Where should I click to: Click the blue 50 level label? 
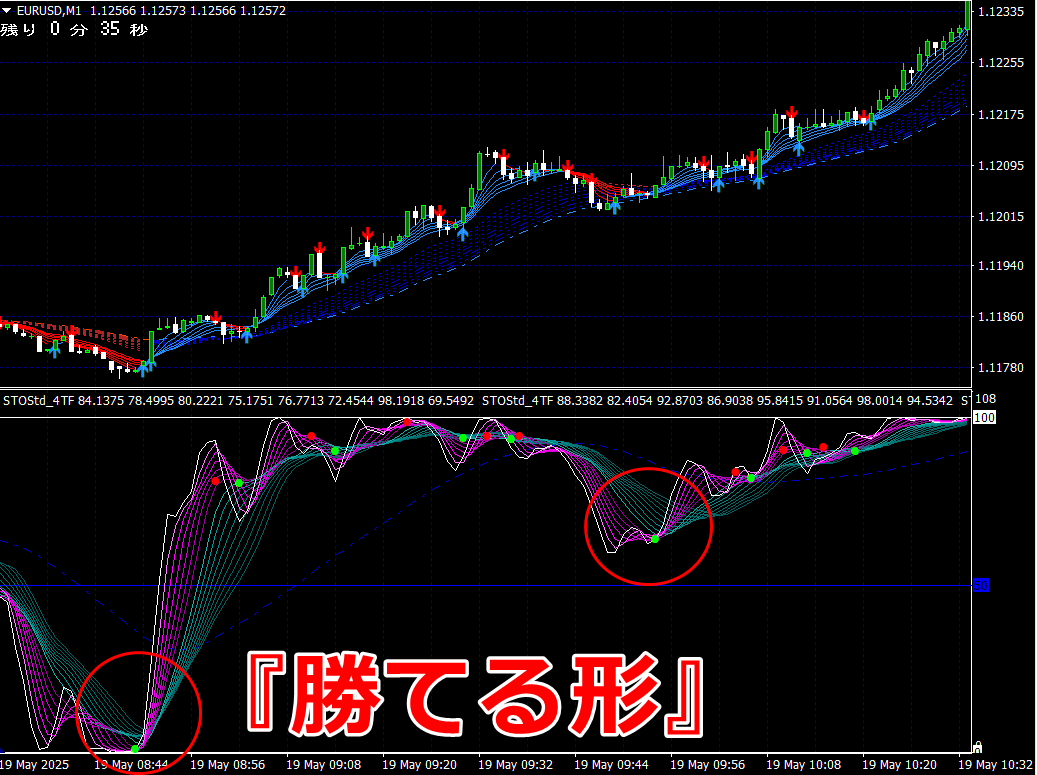pos(981,586)
